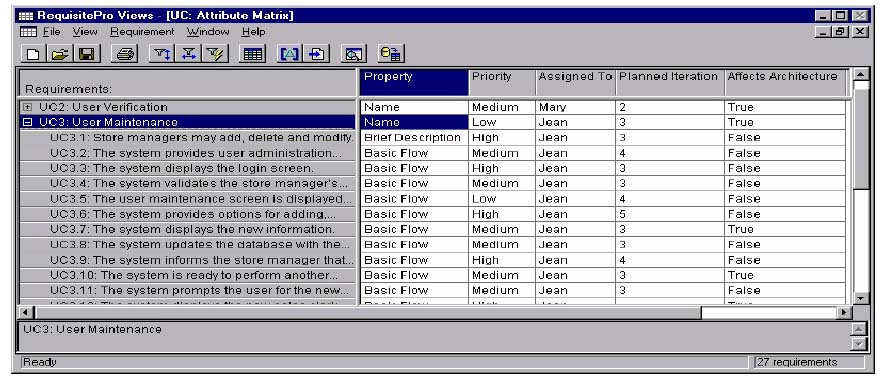
Task: Select requirement UC3.2: system provides user administration
Action: [188, 153]
